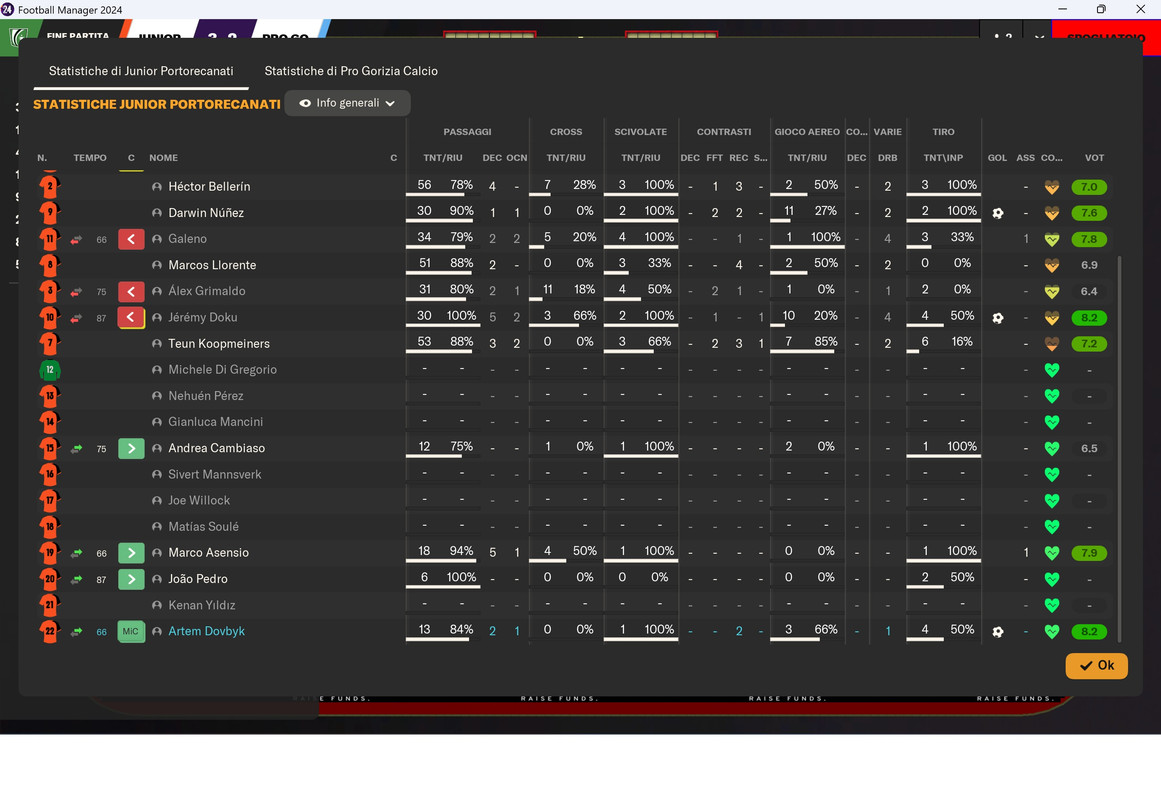Sort by the TEMPO column header
The width and height of the screenshot is (1161, 800).
pyautogui.click(x=90, y=158)
